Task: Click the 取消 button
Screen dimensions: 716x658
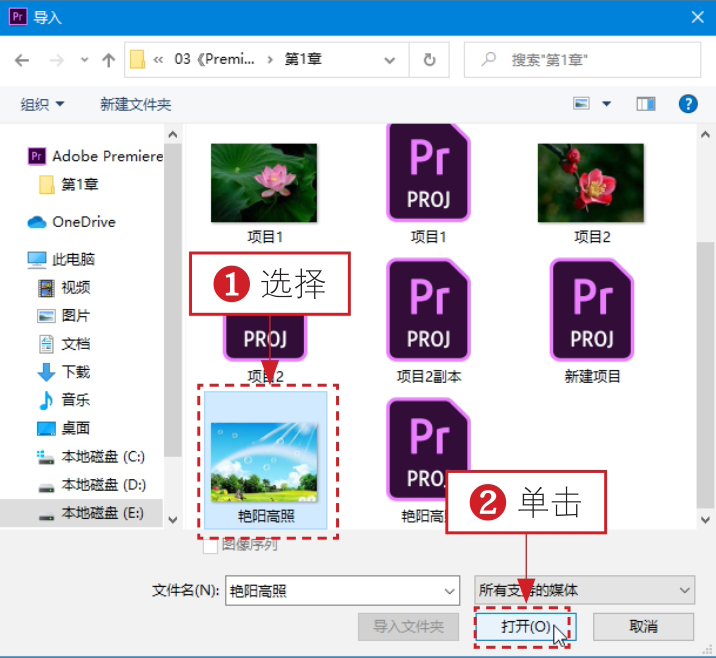Action: [643, 626]
